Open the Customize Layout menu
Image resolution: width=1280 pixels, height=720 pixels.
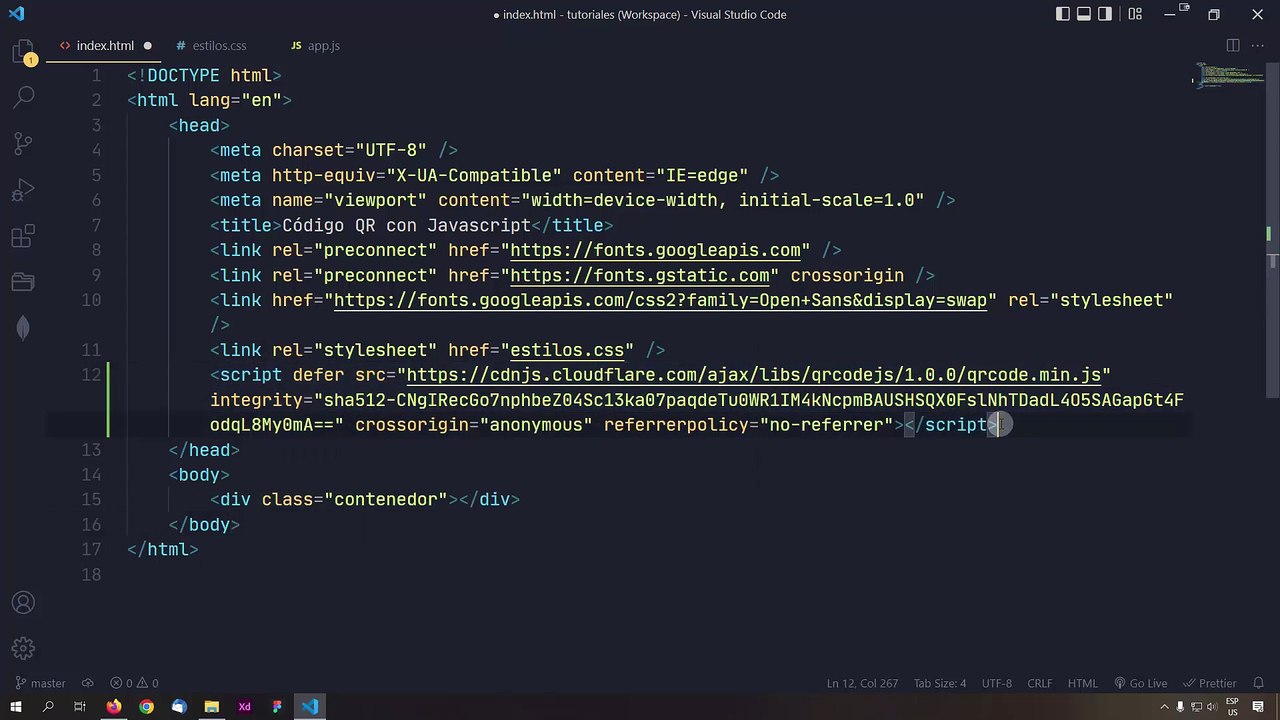point(1135,14)
